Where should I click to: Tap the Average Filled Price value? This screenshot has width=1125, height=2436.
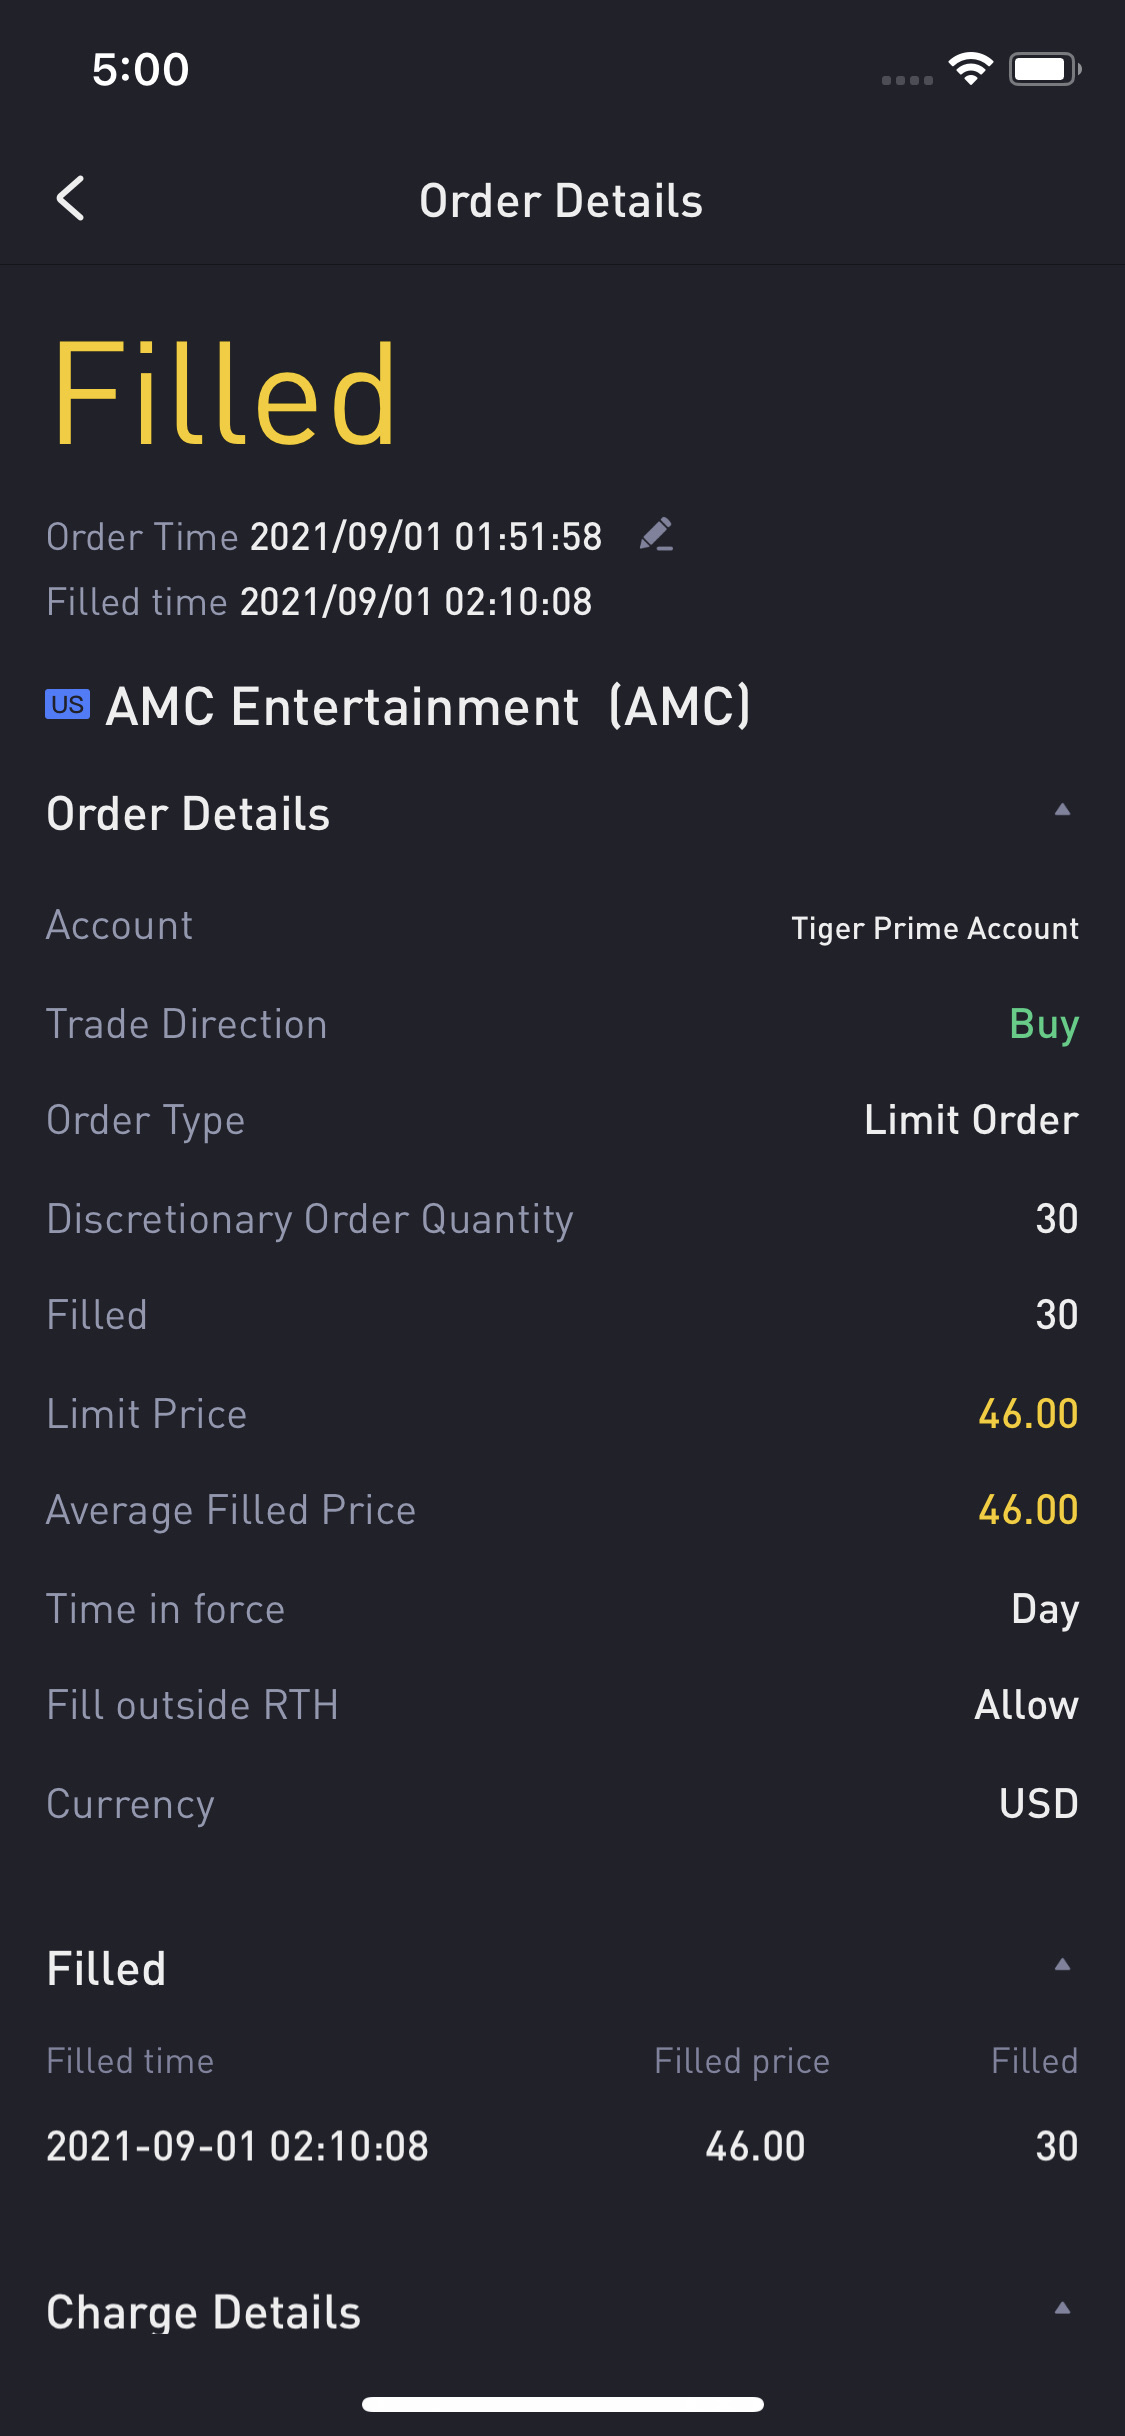1027,1510
